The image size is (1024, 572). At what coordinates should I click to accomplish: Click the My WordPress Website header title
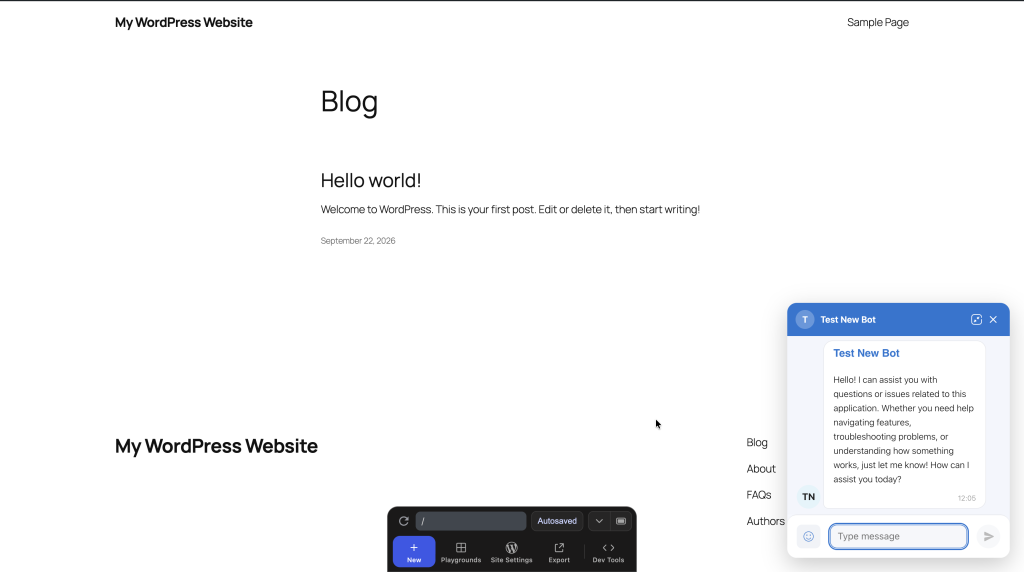[184, 22]
